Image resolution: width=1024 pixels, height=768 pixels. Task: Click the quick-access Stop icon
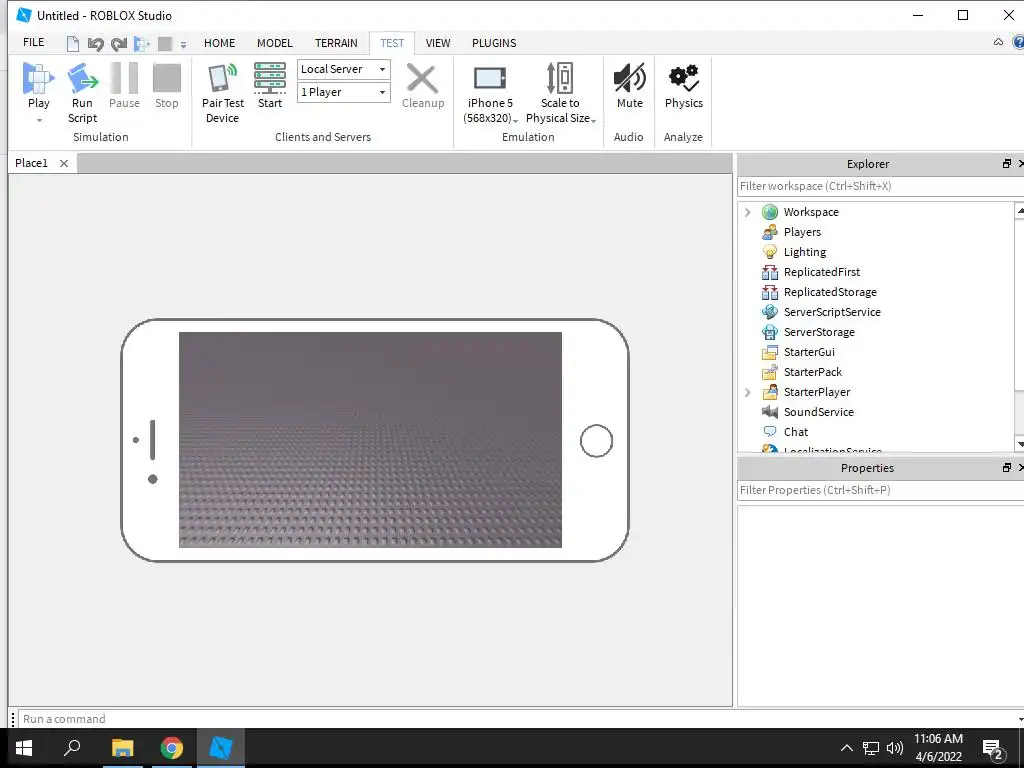pos(165,44)
